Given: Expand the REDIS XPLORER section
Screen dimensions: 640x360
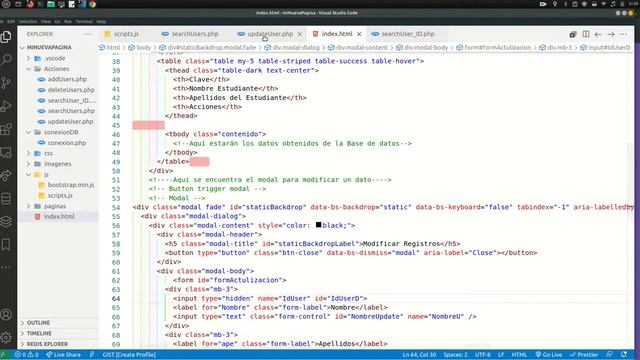Looking at the screenshot, I should click(47, 344).
